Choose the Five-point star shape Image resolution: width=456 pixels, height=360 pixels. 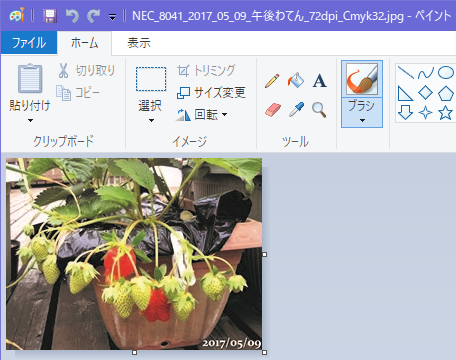pyautogui.click(x=446, y=113)
